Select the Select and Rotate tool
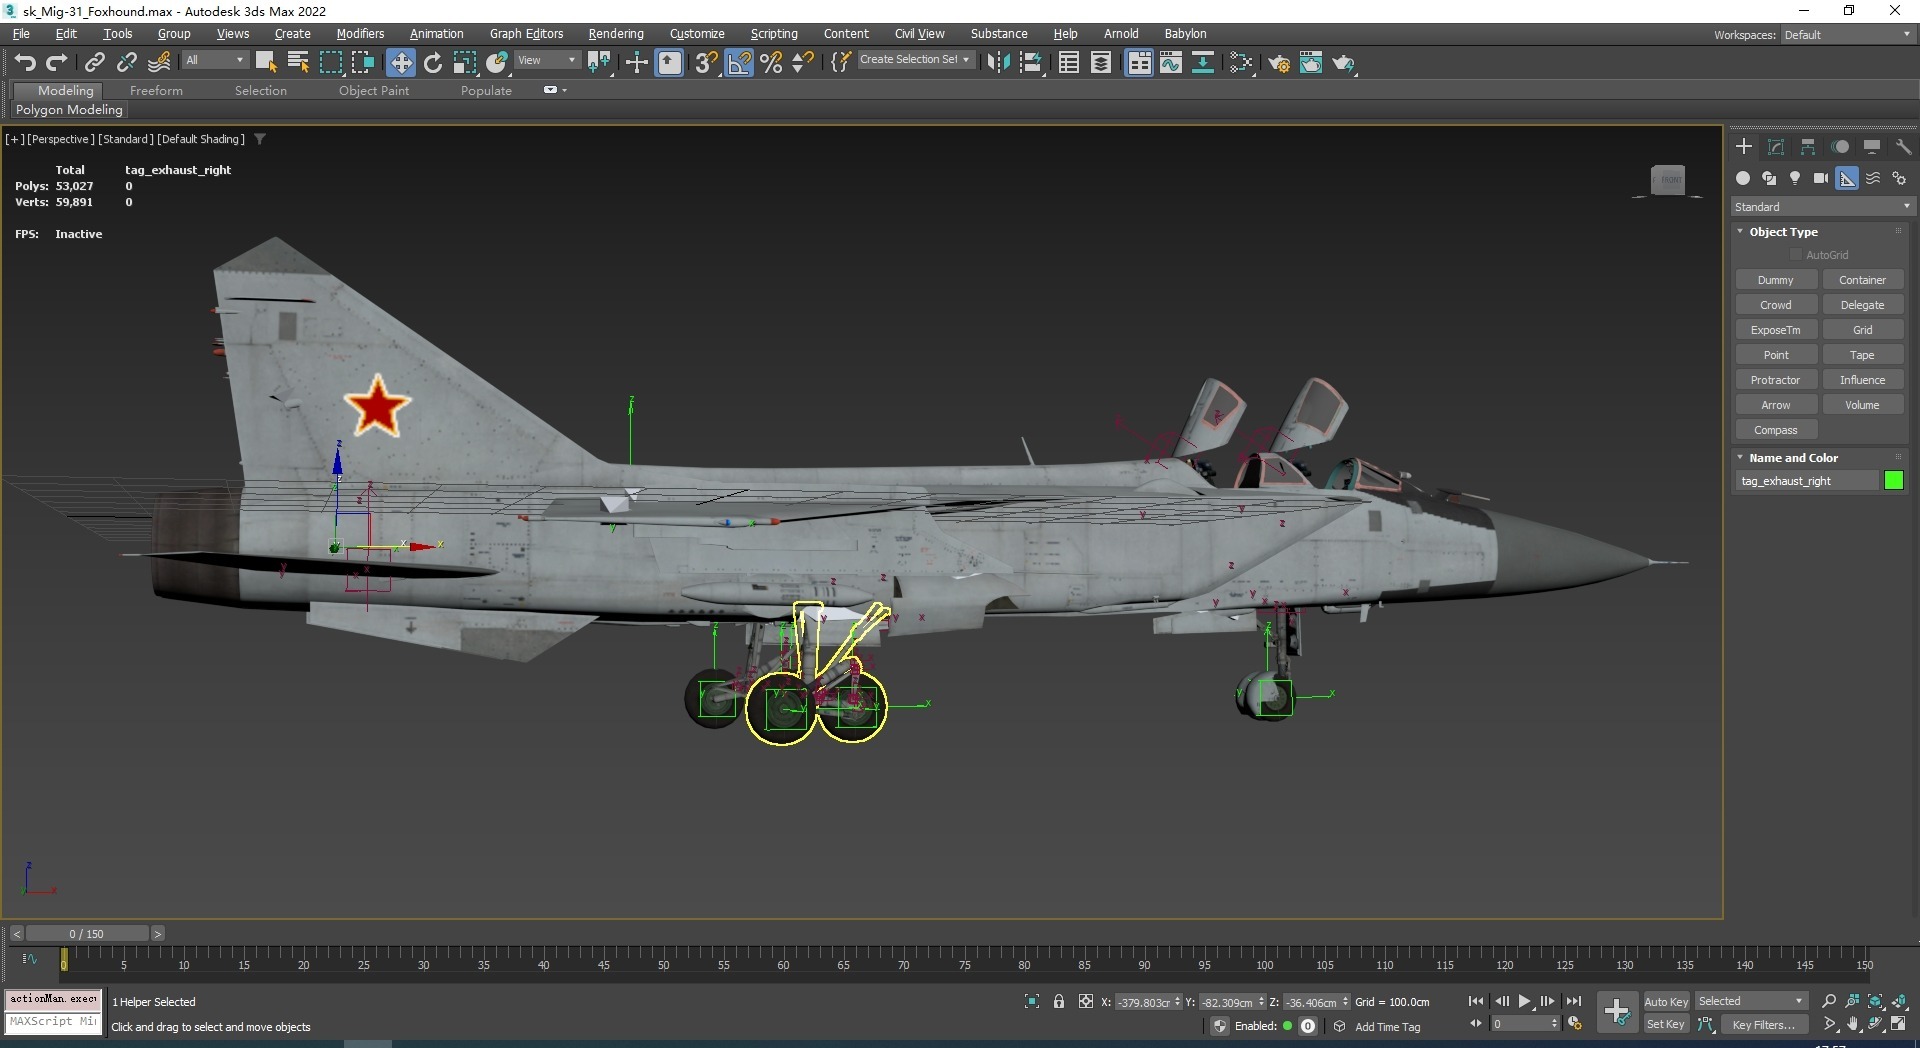 pos(433,63)
